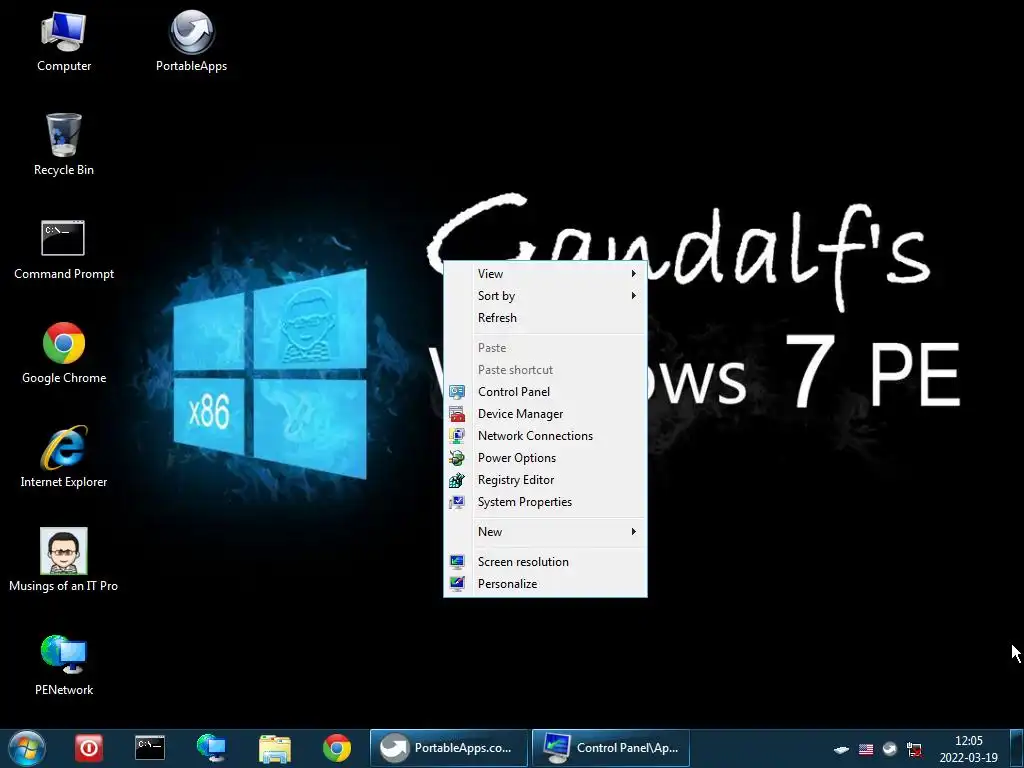The width and height of the screenshot is (1024, 768).
Task: Click the Screen resolution menu icon
Action: (x=457, y=562)
